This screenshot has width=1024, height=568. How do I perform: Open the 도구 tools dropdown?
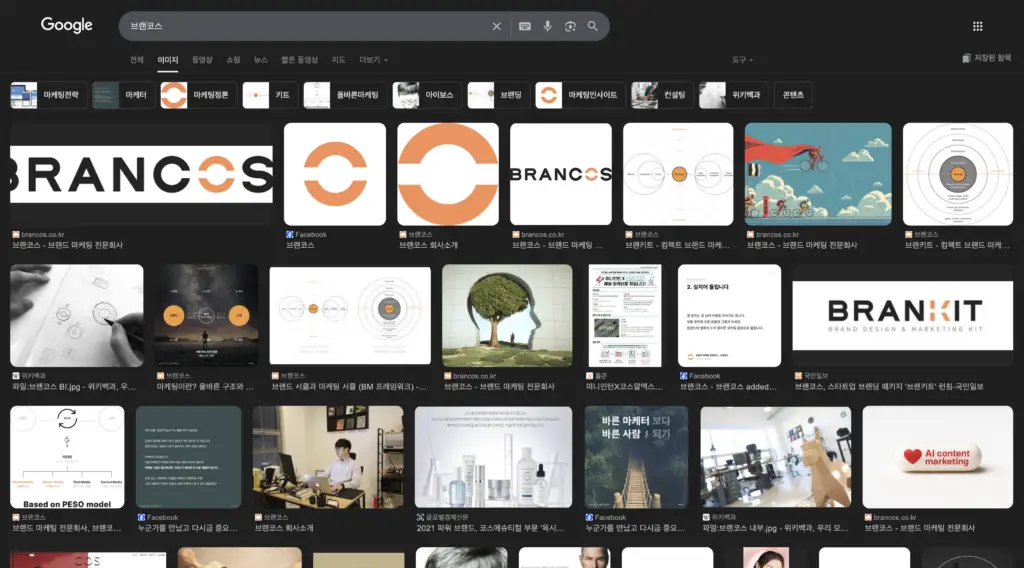coord(742,59)
